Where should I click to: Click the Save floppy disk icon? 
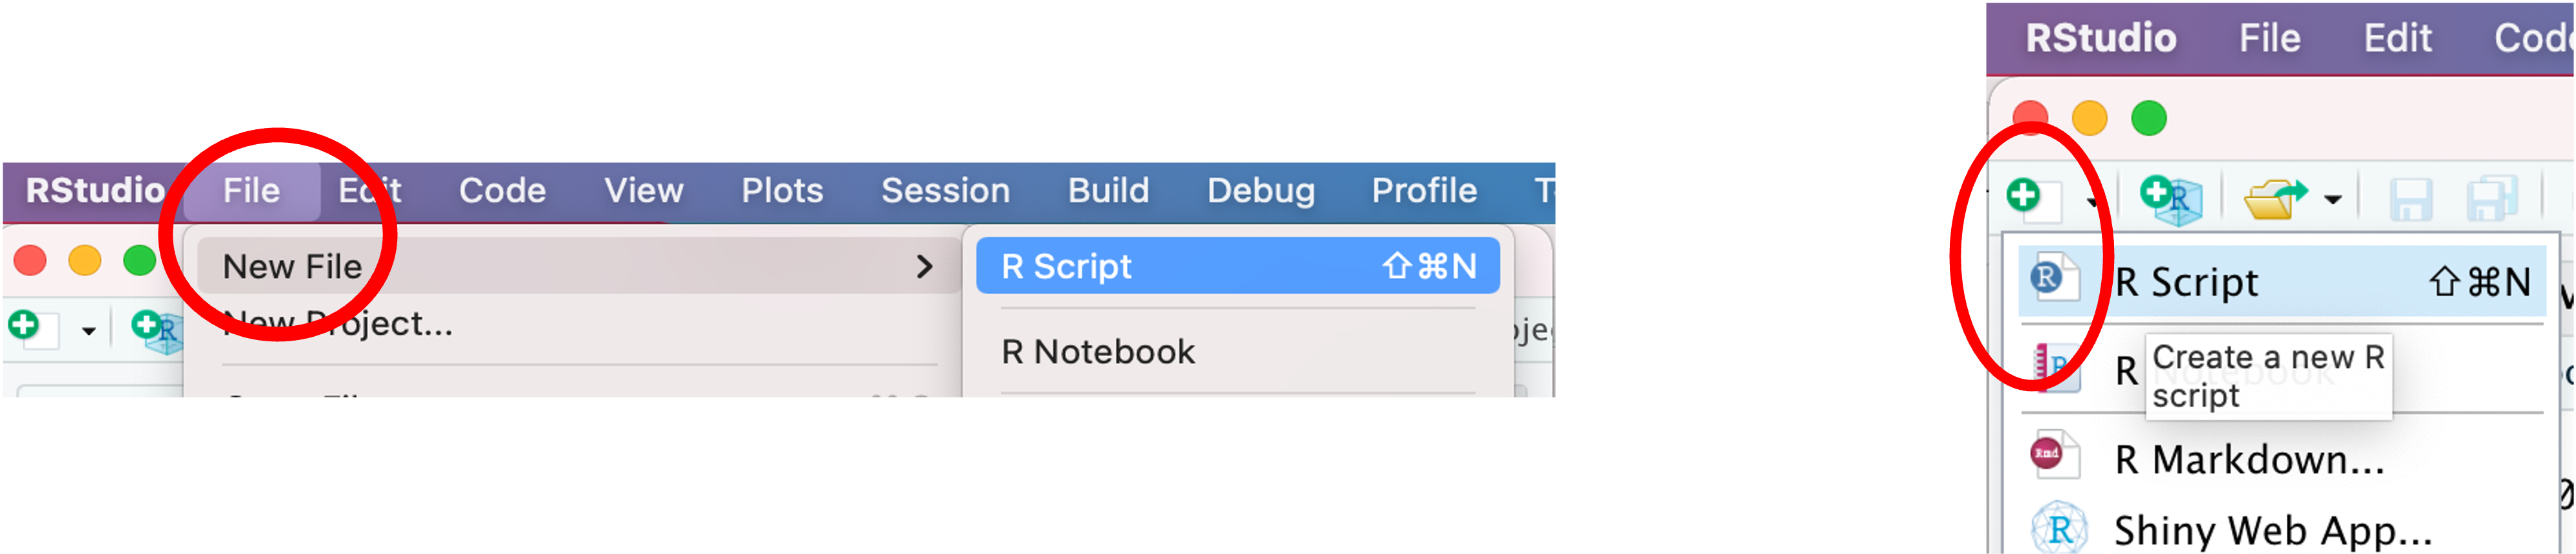pyautogui.click(x=2410, y=199)
